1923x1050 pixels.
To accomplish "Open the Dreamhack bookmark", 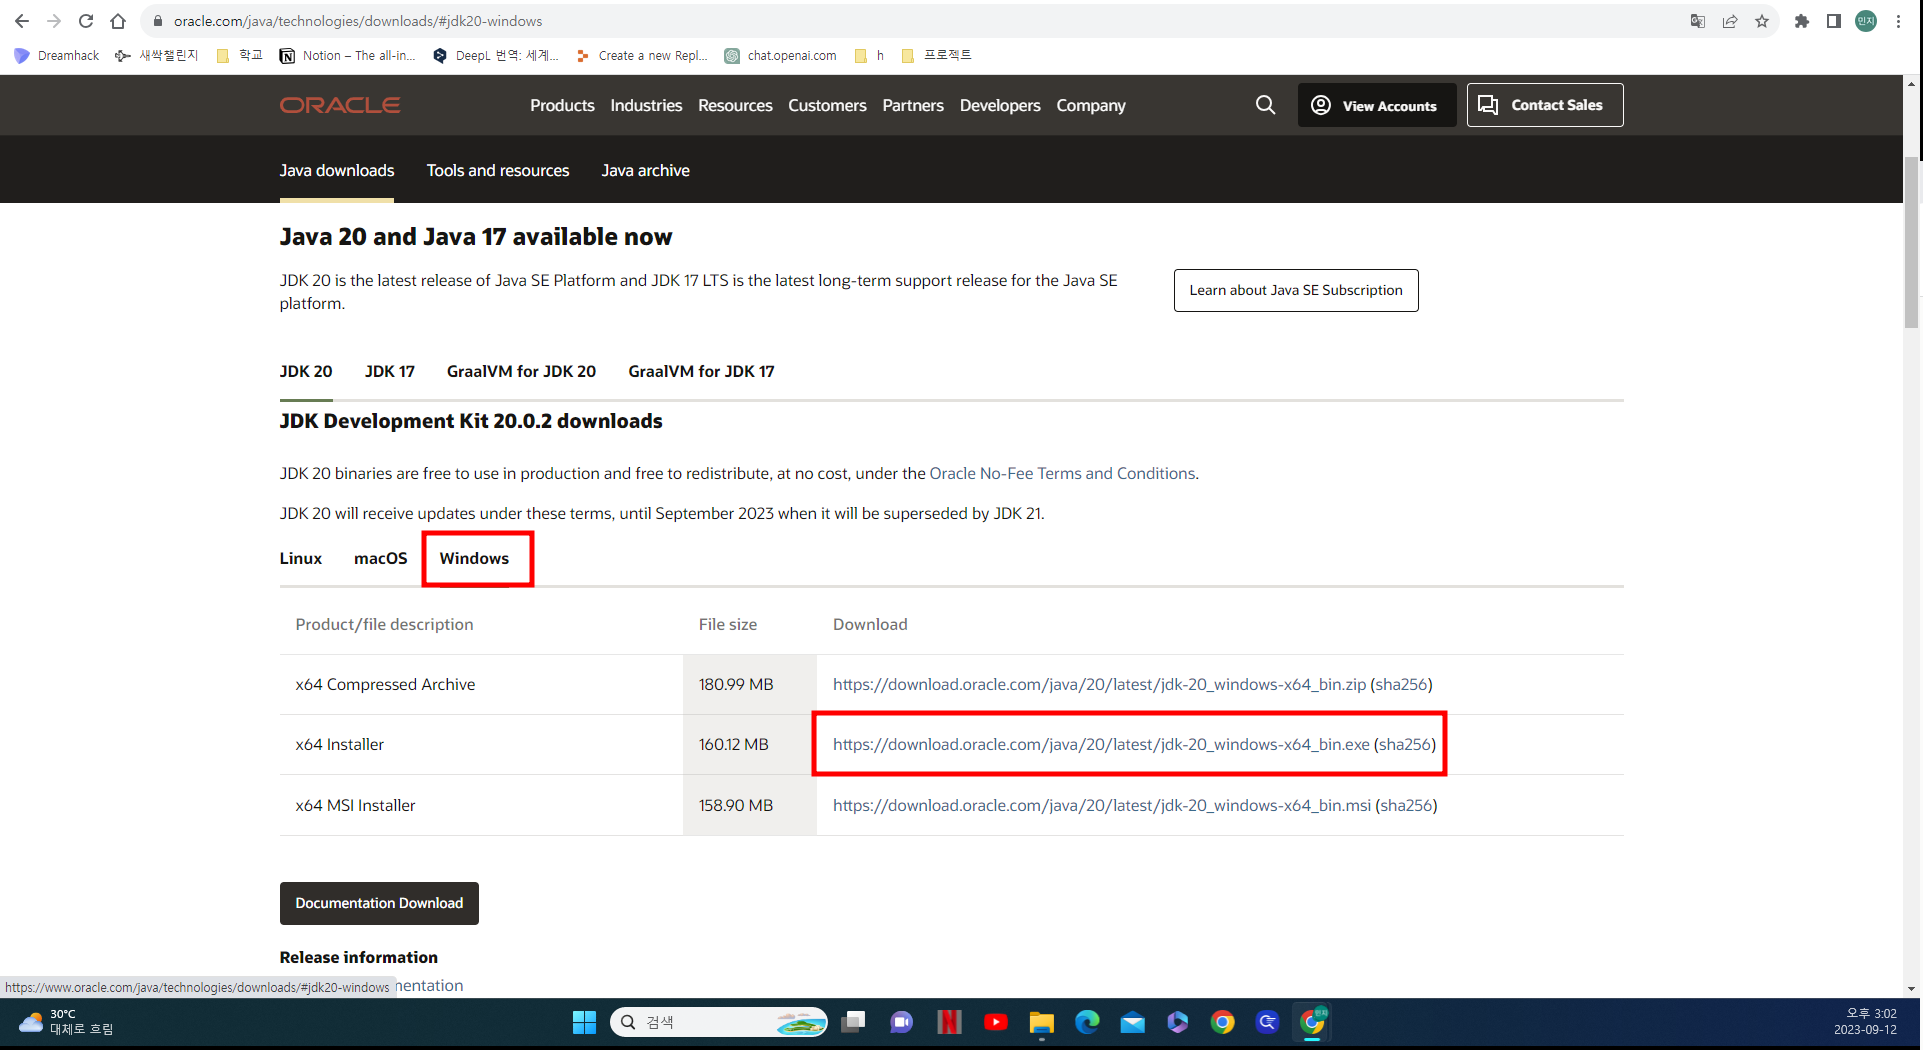I will coord(57,55).
